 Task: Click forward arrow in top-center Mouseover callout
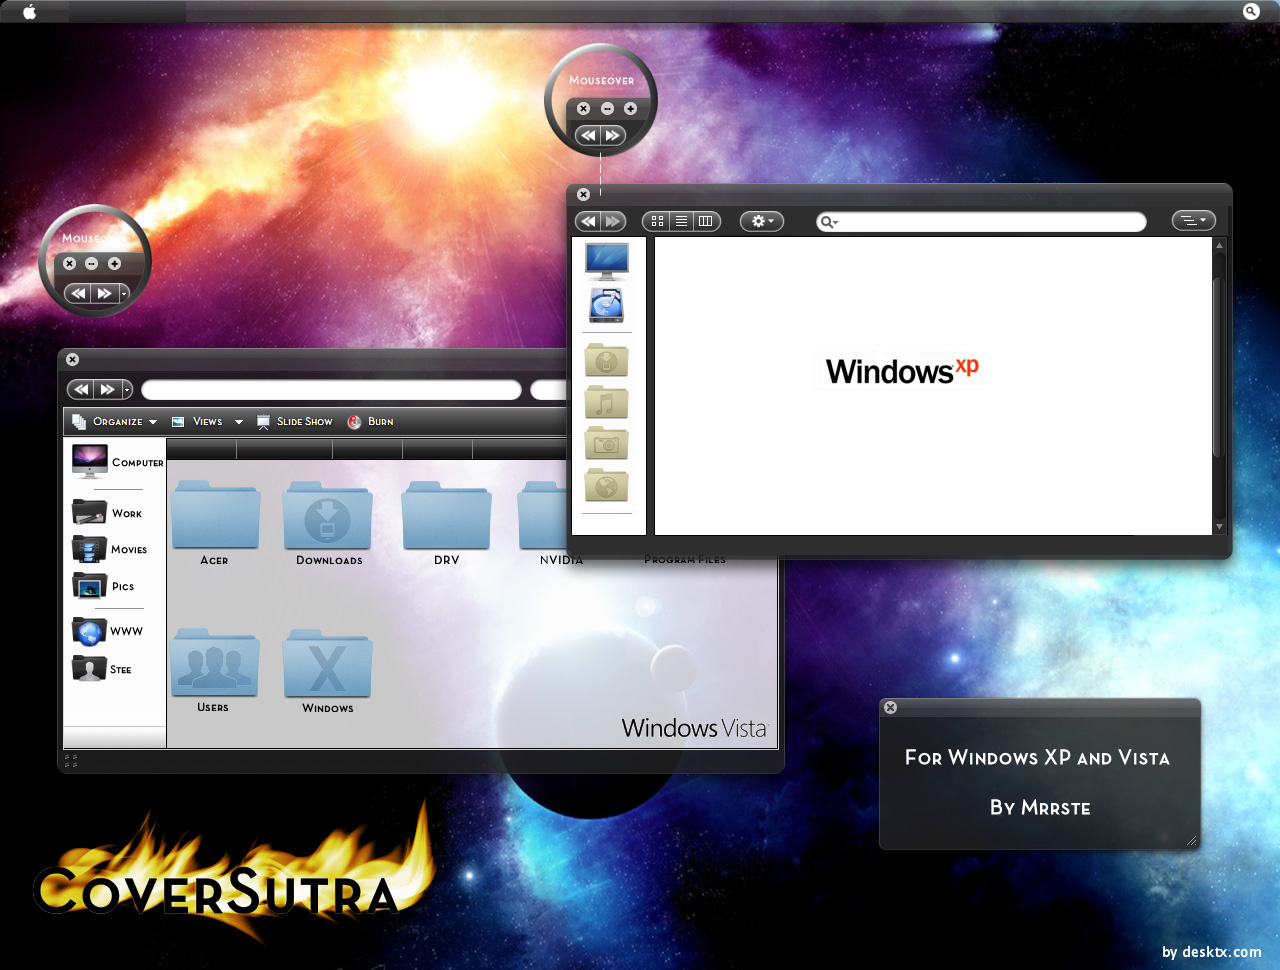click(x=613, y=135)
